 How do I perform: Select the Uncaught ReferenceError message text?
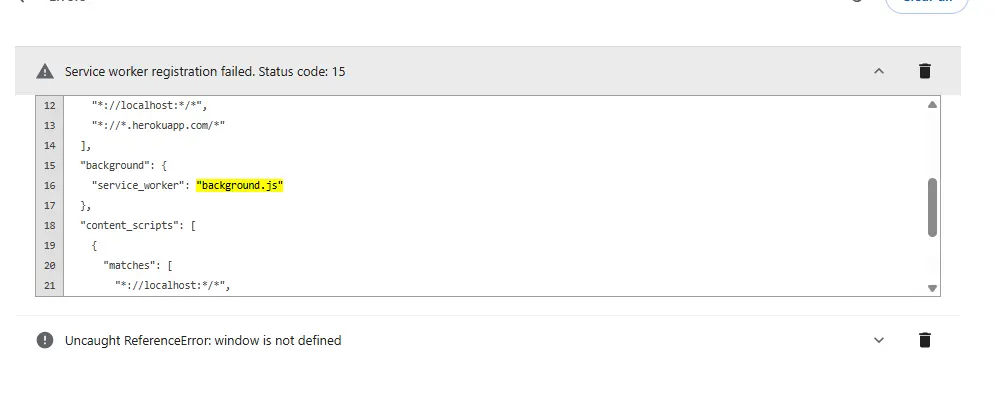(203, 341)
